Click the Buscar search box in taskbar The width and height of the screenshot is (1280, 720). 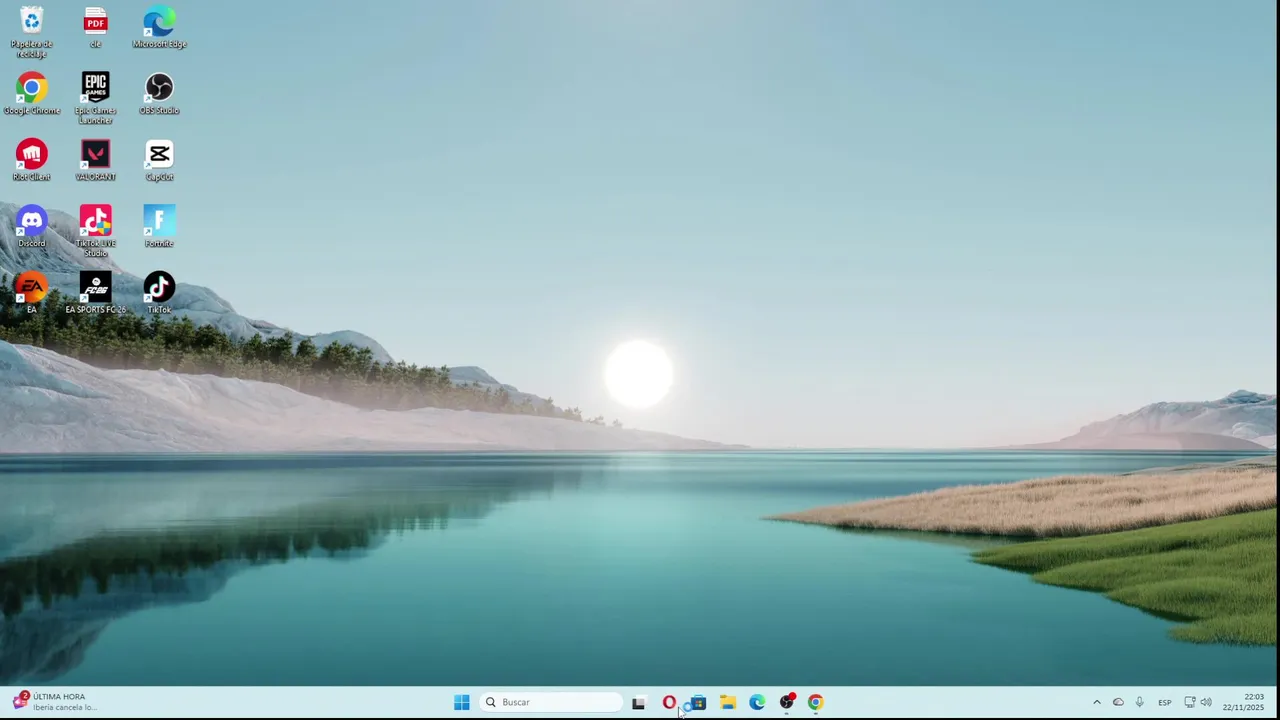point(551,702)
